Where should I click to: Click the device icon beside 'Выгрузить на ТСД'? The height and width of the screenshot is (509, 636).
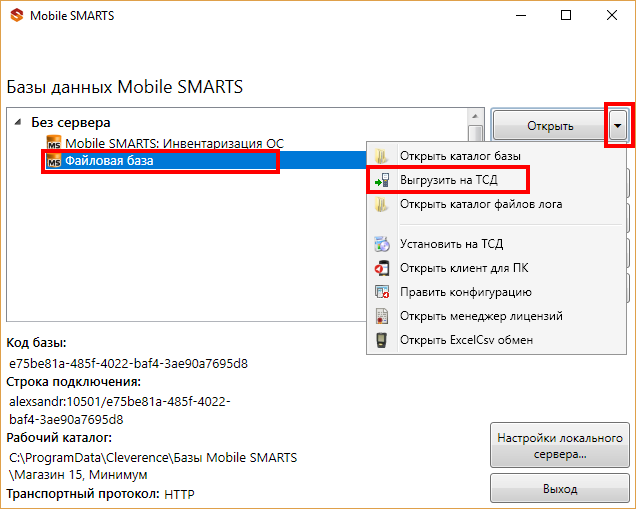tap(382, 180)
